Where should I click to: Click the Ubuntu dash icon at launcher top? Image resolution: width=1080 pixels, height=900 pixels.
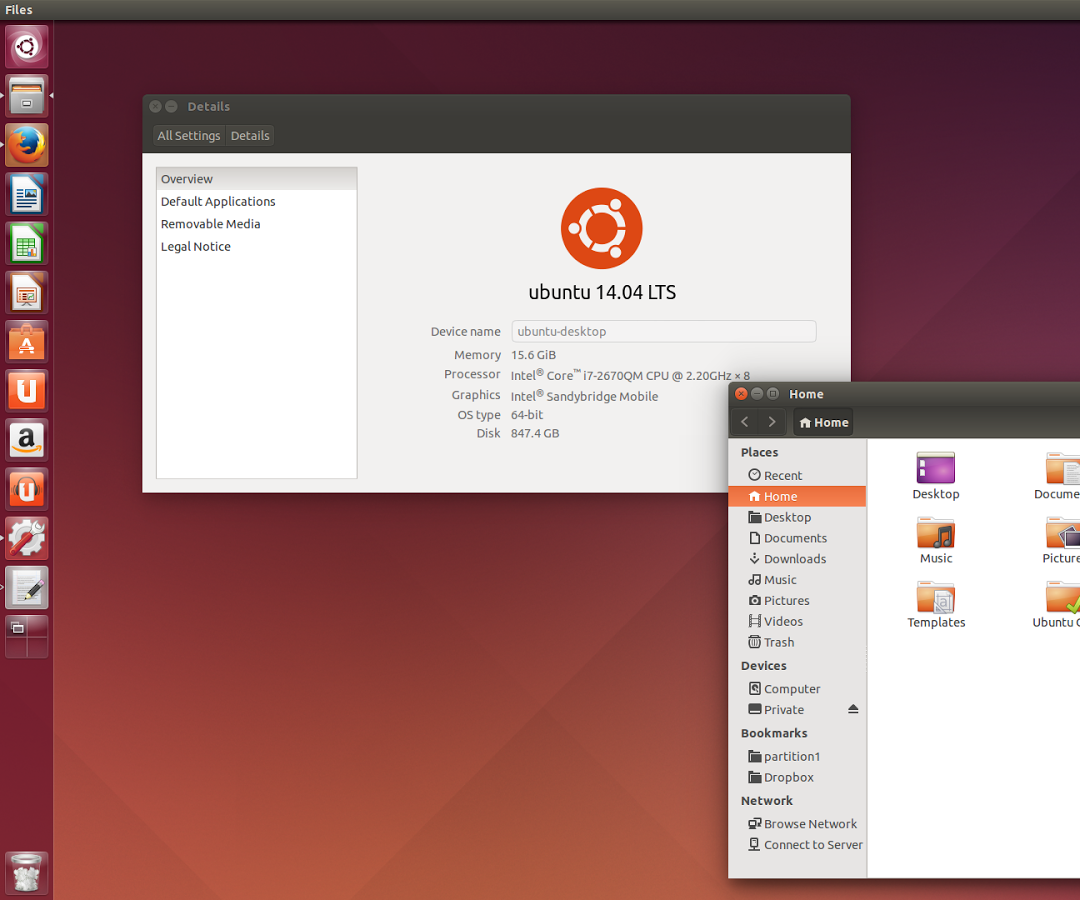[x=26, y=46]
